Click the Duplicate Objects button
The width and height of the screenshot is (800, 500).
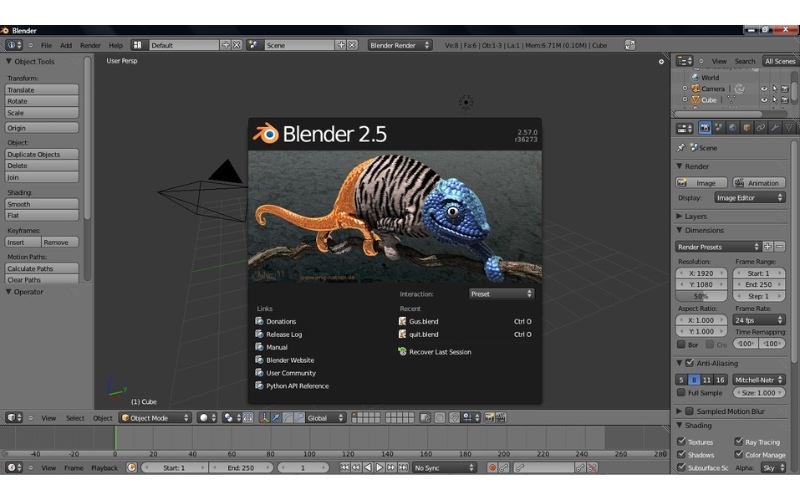42,154
